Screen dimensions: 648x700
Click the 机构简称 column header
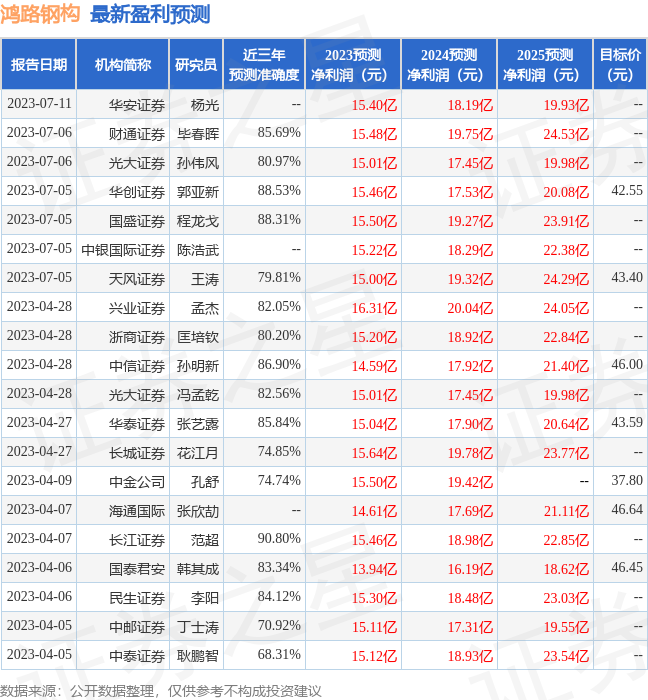coord(123,65)
